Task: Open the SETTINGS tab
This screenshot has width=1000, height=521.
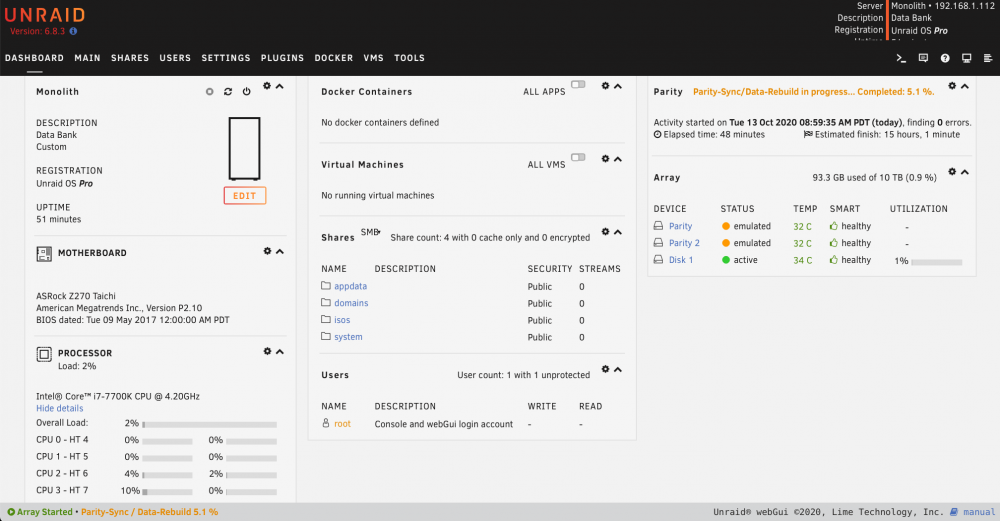Action: pyautogui.click(x=226, y=58)
